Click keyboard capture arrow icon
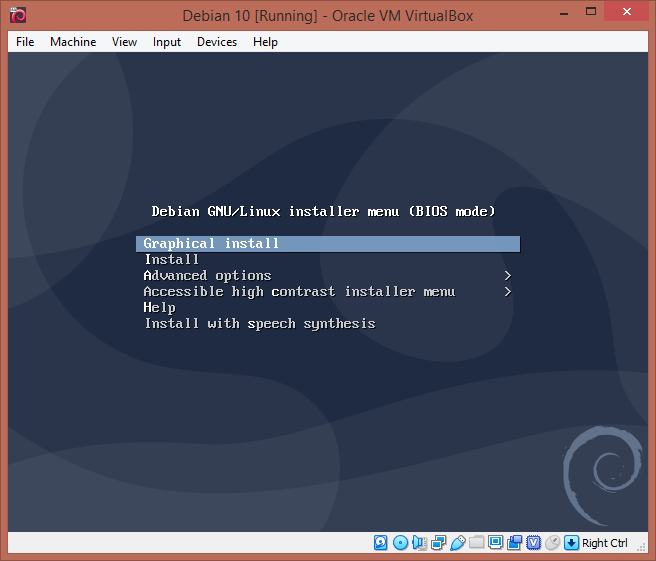656x561 pixels. [x=571, y=543]
